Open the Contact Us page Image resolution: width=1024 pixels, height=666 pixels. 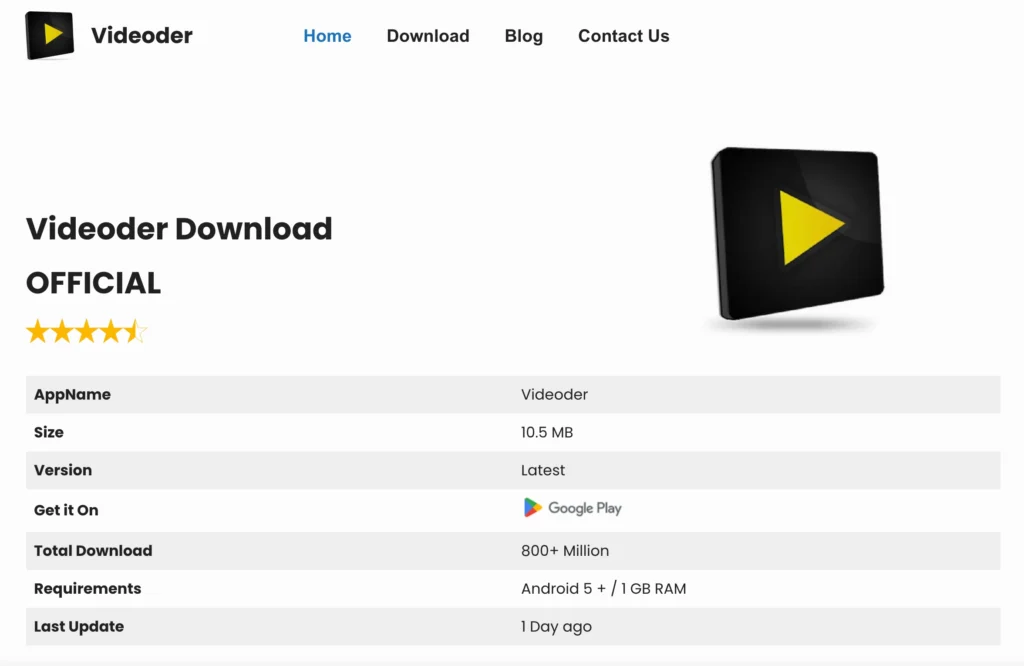[623, 36]
